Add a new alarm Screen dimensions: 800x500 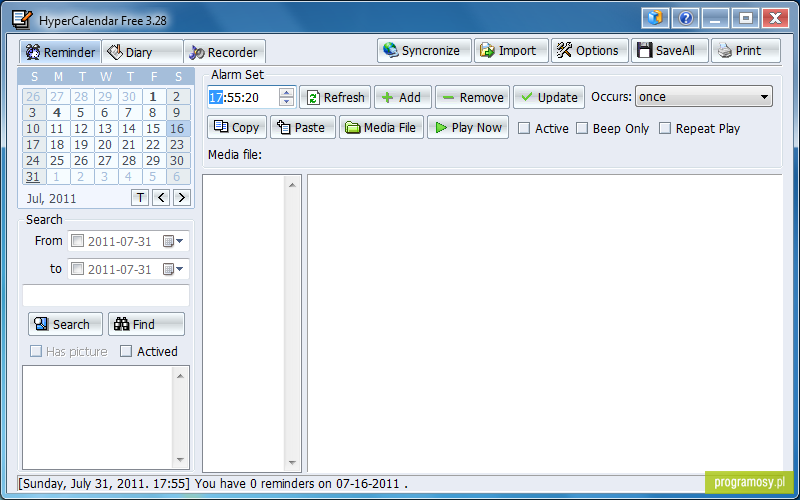click(403, 97)
